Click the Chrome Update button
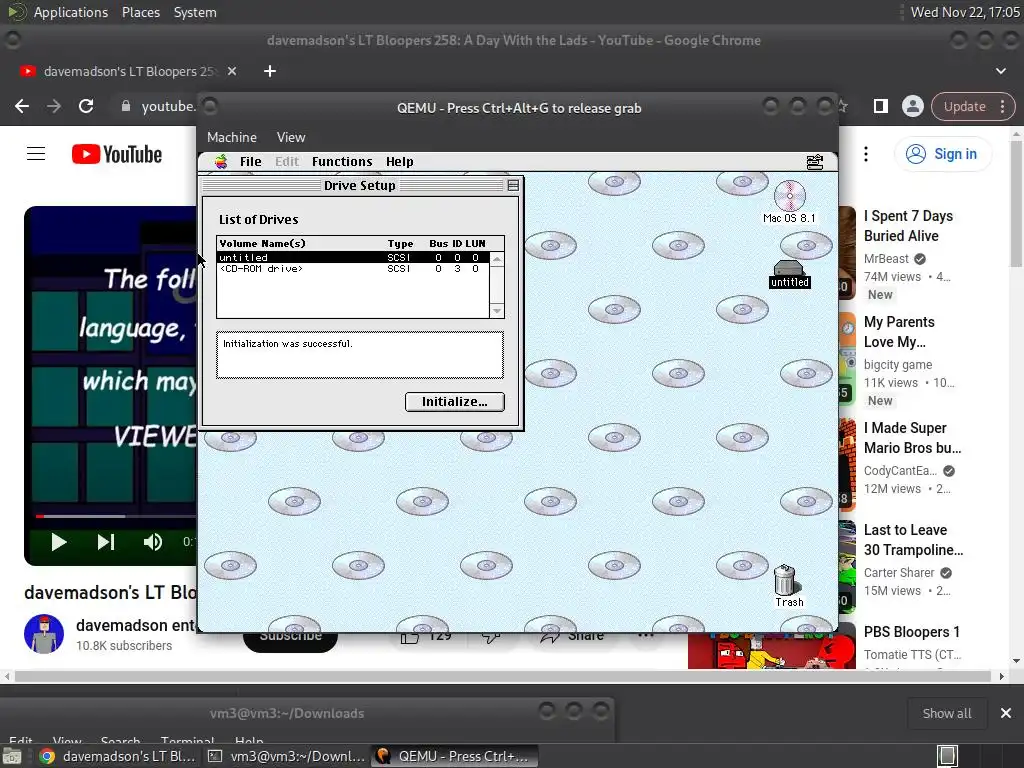Screen dimensions: 1024x768 click(972, 106)
